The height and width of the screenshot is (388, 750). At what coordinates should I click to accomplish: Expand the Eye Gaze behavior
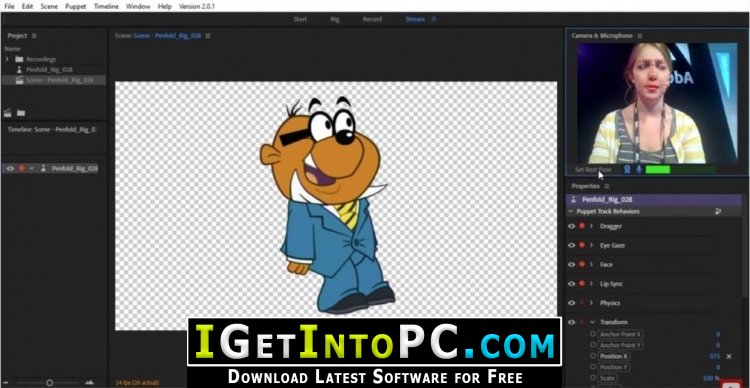point(592,245)
